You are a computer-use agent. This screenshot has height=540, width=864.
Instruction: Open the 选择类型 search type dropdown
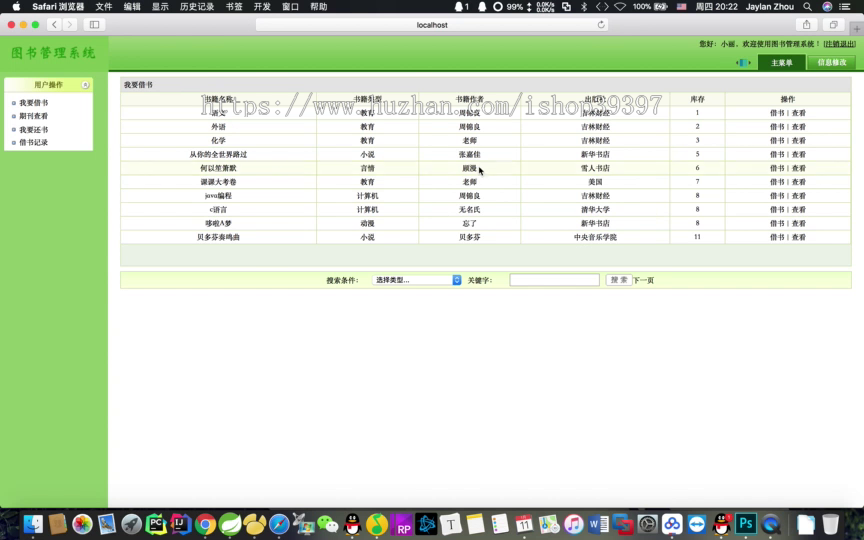417,280
